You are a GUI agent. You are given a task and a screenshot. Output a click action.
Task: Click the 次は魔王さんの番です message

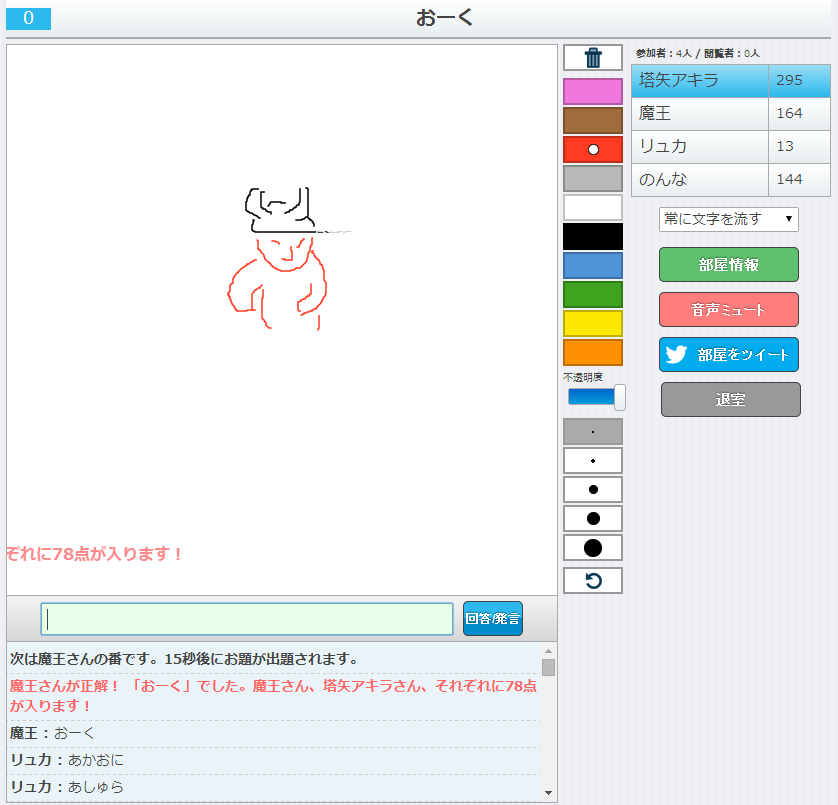[183, 659]
